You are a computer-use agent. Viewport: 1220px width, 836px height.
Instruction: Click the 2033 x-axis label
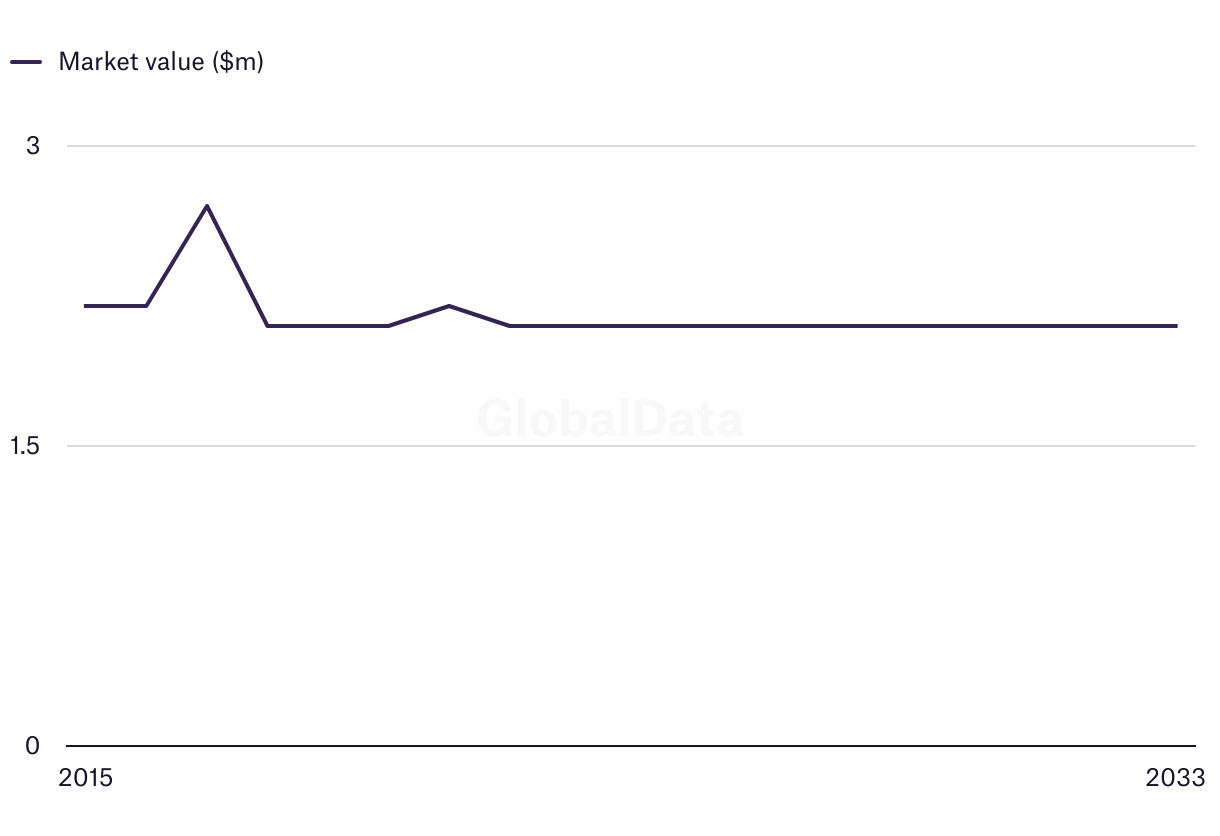click(1176, 778)
